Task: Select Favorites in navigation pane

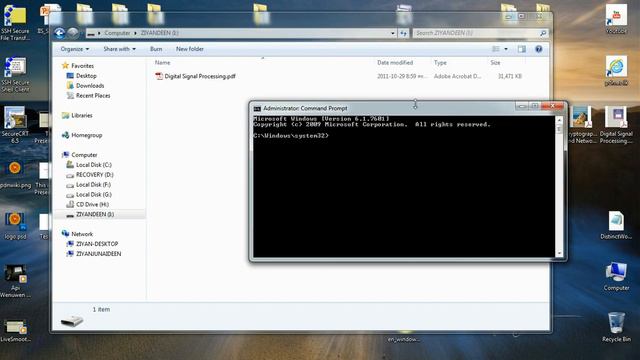Action: click(x=82, y=66)
